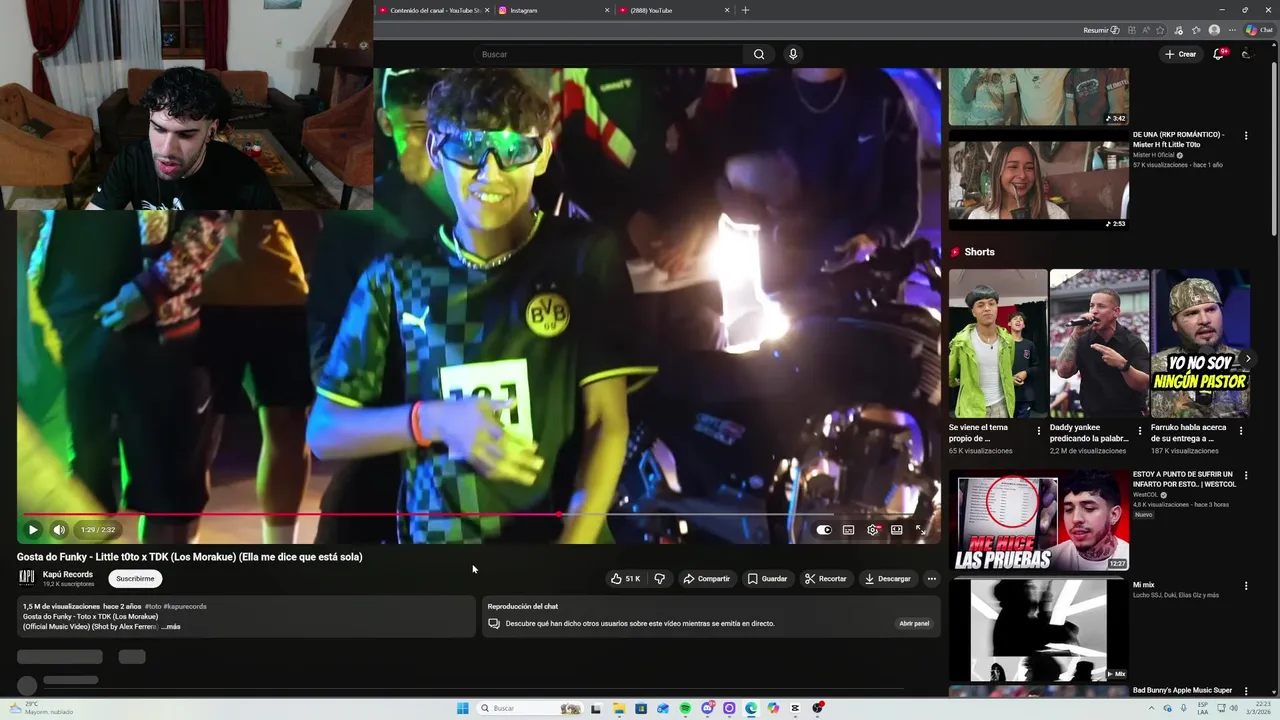Show more Shorts with the right arrow
Image resolution: width=1280 pixels, height=720 pixels.
1248,359
